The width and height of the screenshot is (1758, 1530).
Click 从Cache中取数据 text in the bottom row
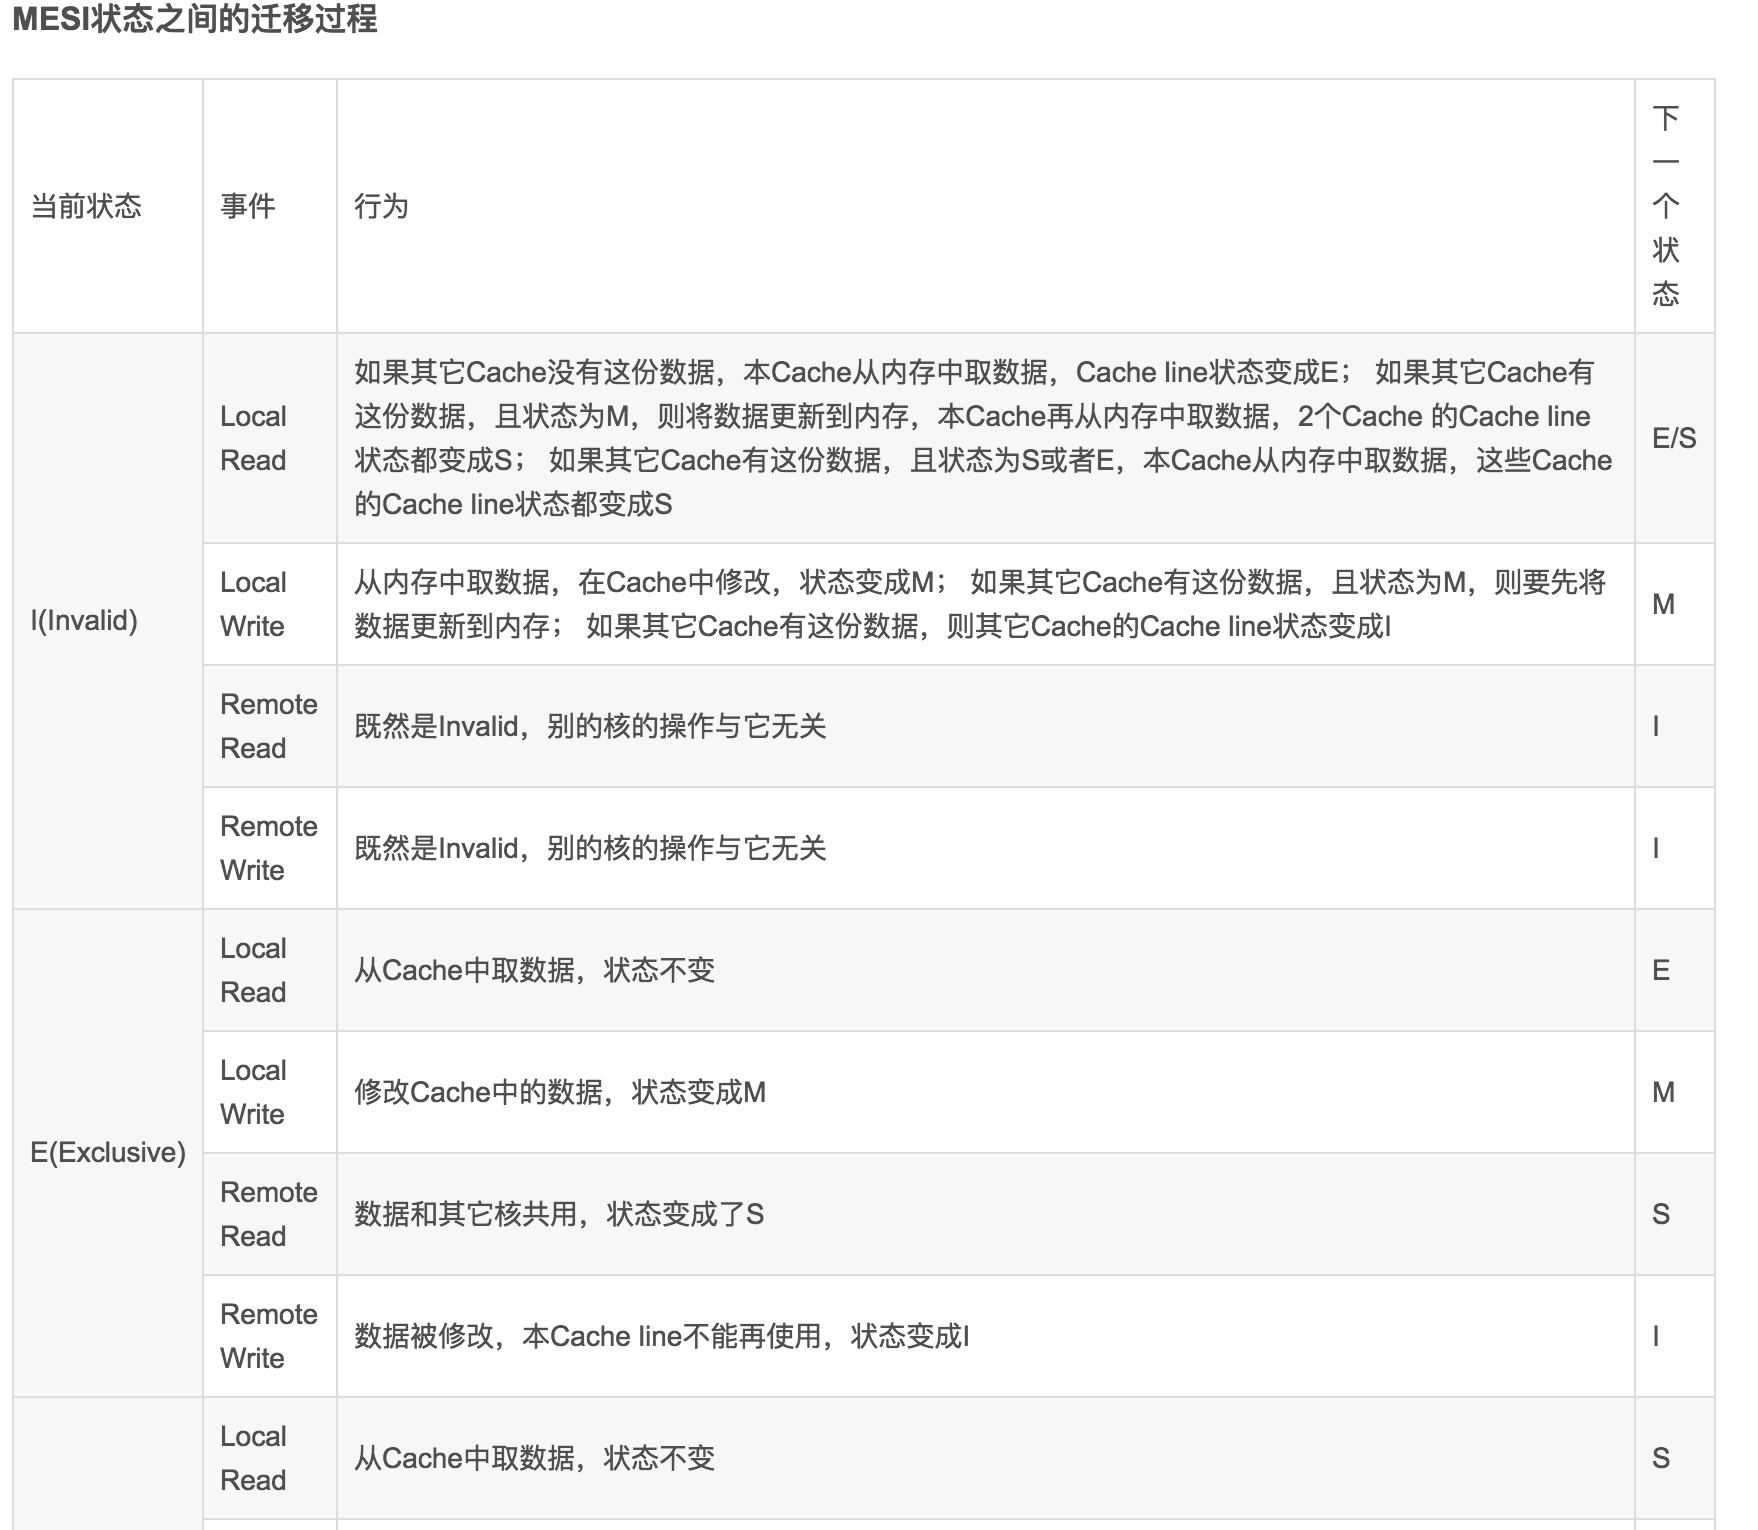pyautogui.click(x=535, y=1458)
